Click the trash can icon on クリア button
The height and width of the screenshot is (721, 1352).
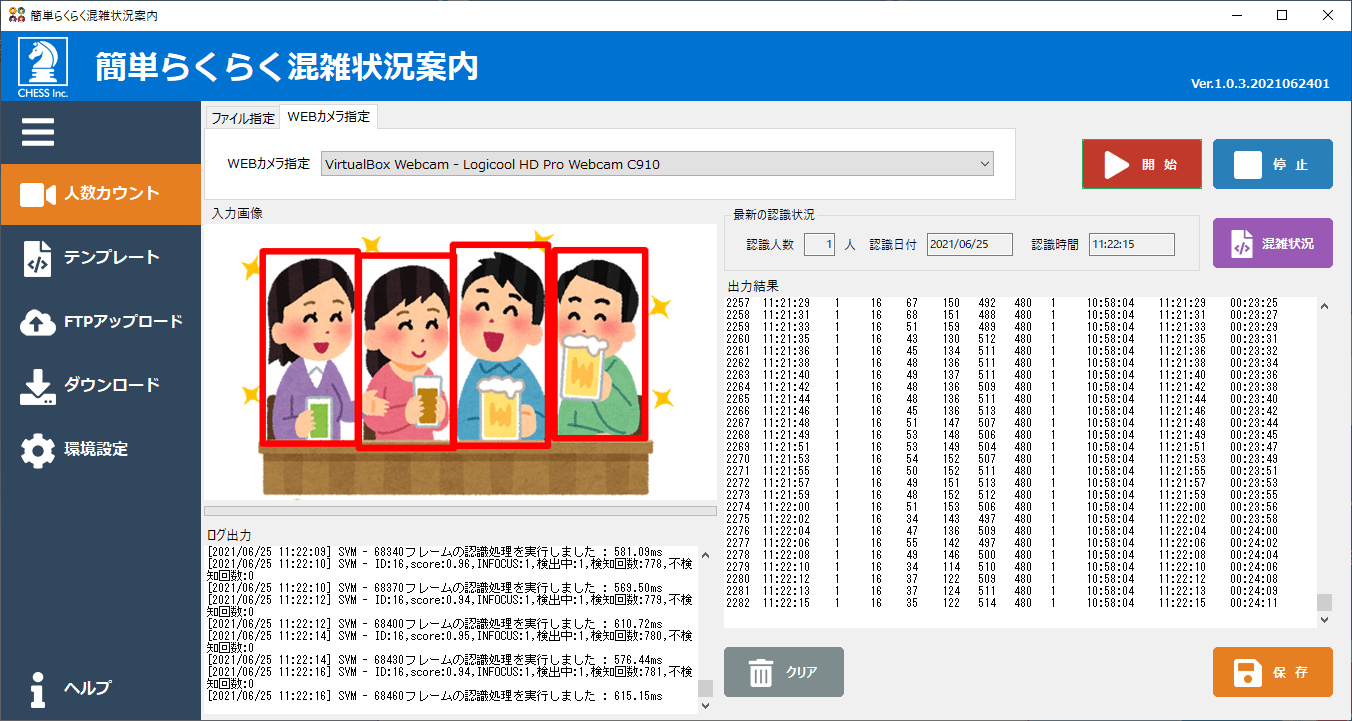point(761,673)
